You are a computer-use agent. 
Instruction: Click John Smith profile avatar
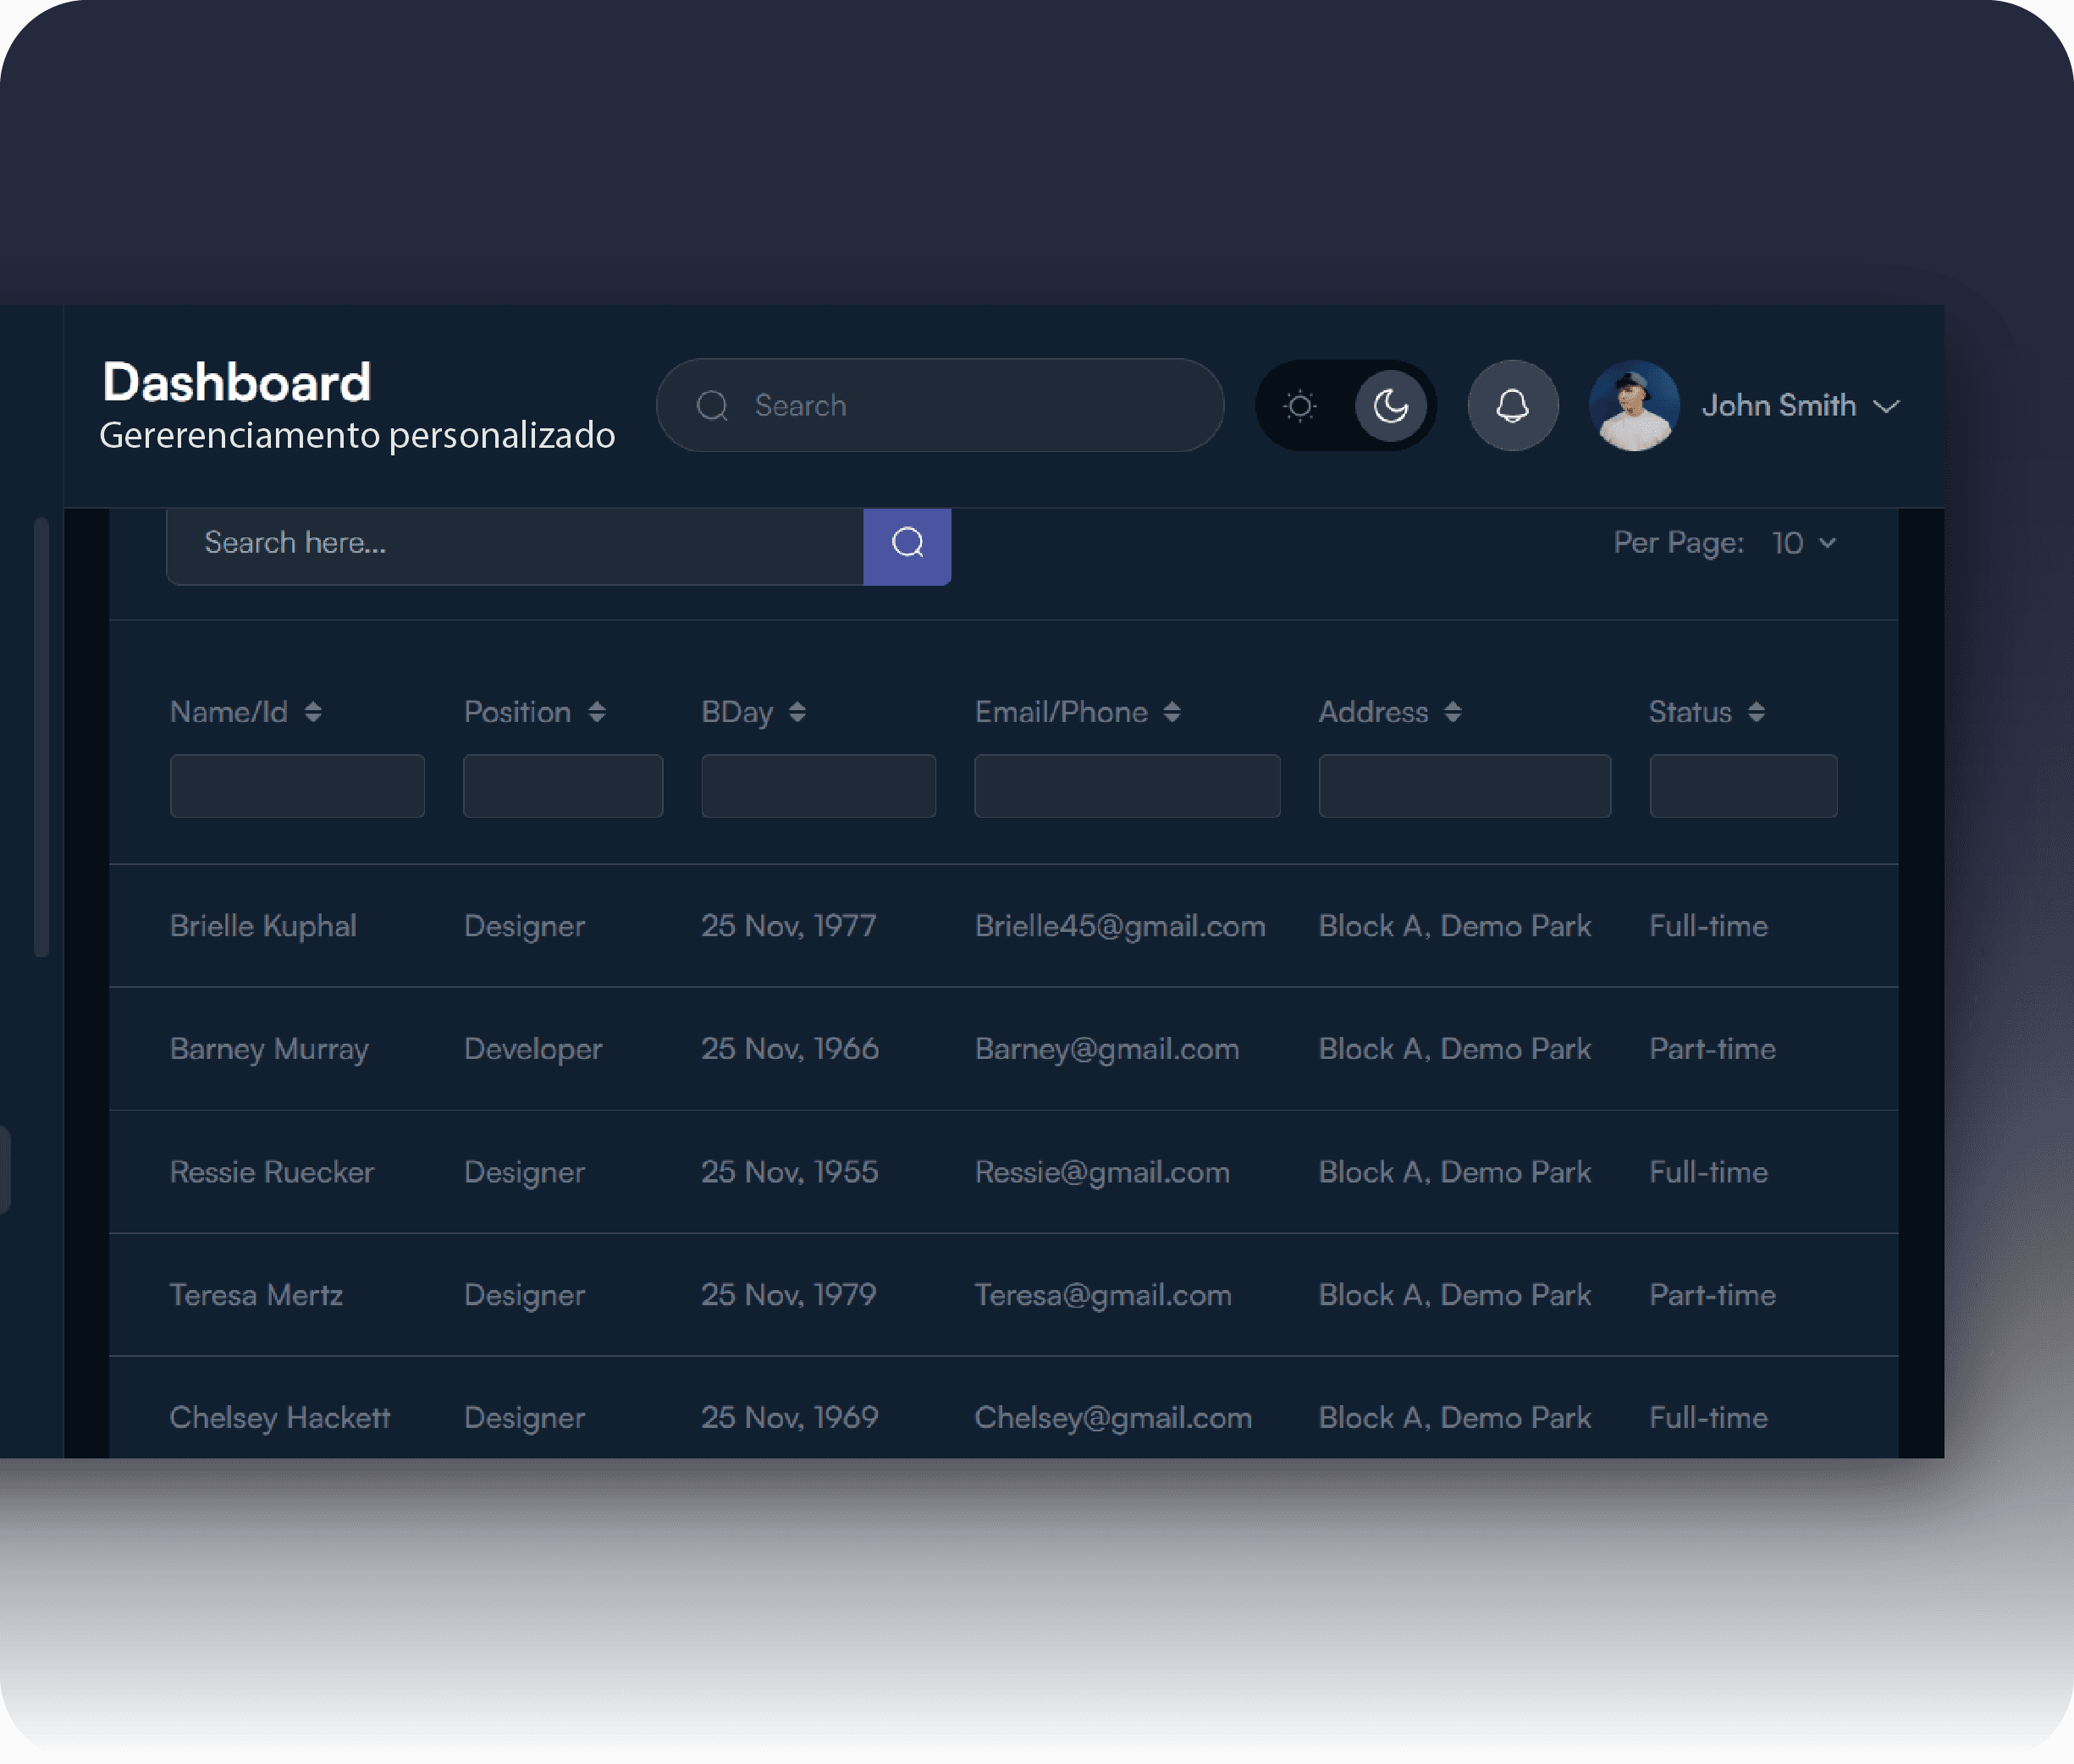(1634, 406)
